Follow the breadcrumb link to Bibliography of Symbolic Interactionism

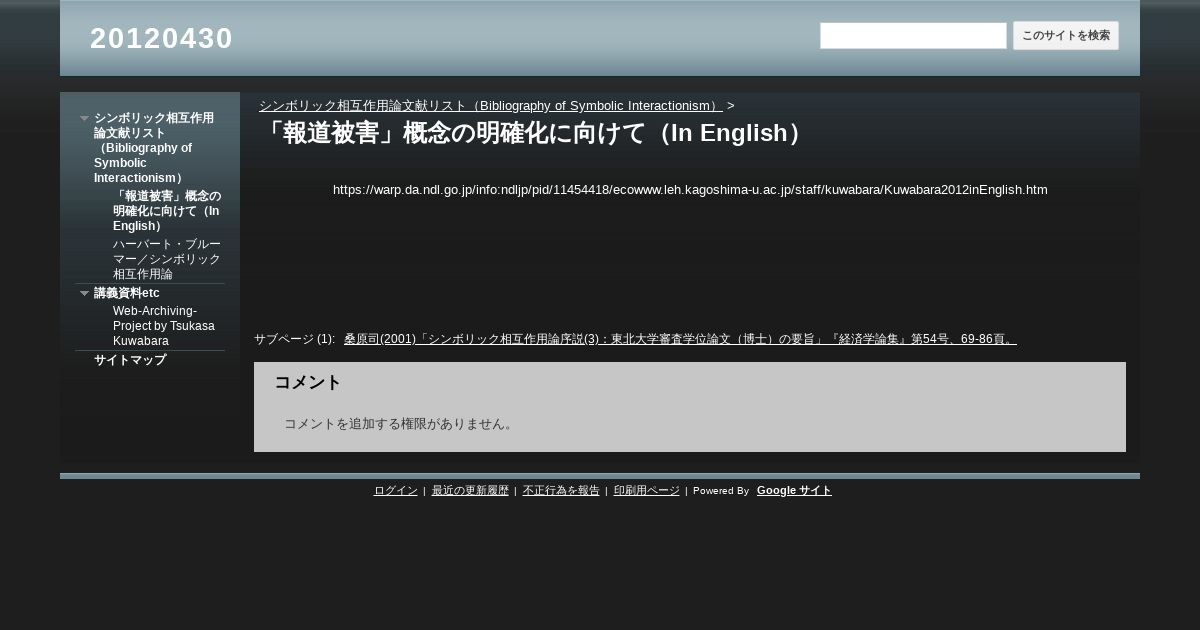(x=491, y=105)
